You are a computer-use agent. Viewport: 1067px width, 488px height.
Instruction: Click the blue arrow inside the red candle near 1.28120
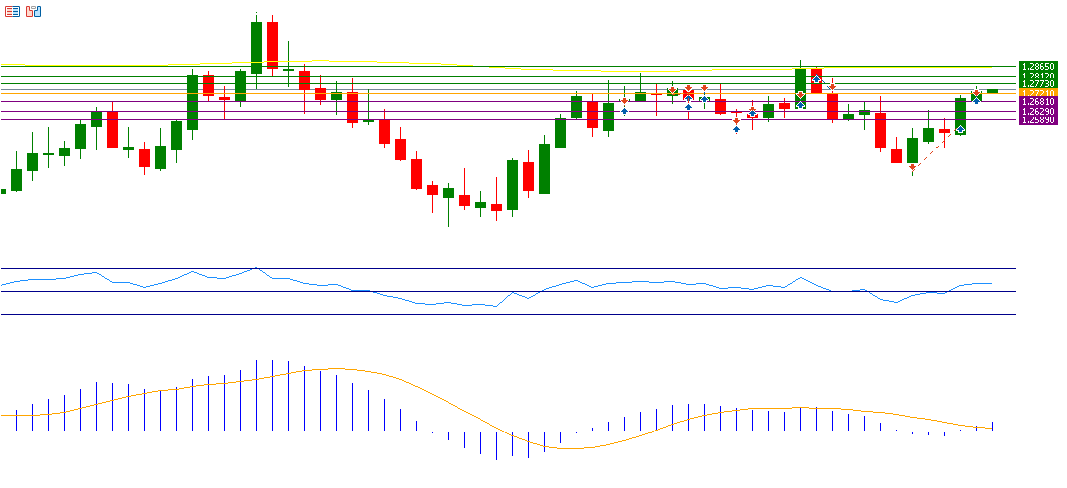tap(817, 78)
